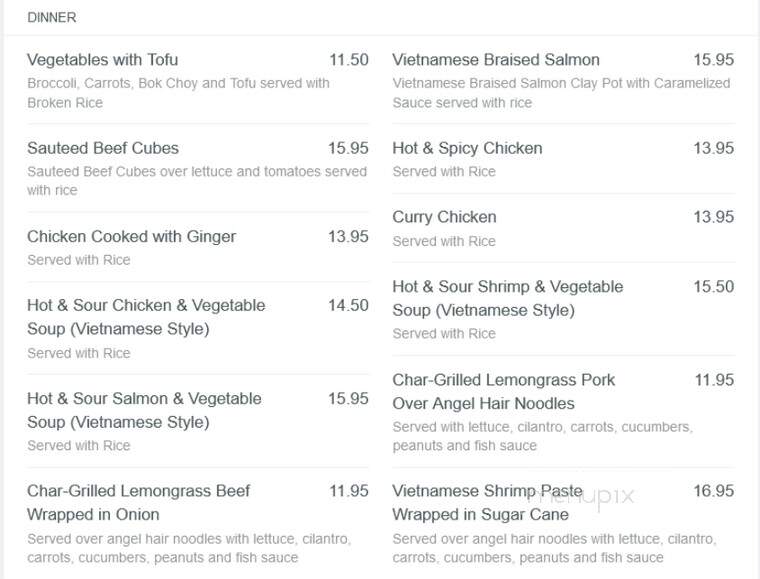Click the 15.50 price for Shrimp Soup
Viewport: 760px width, 579px height.
(713, 286)
